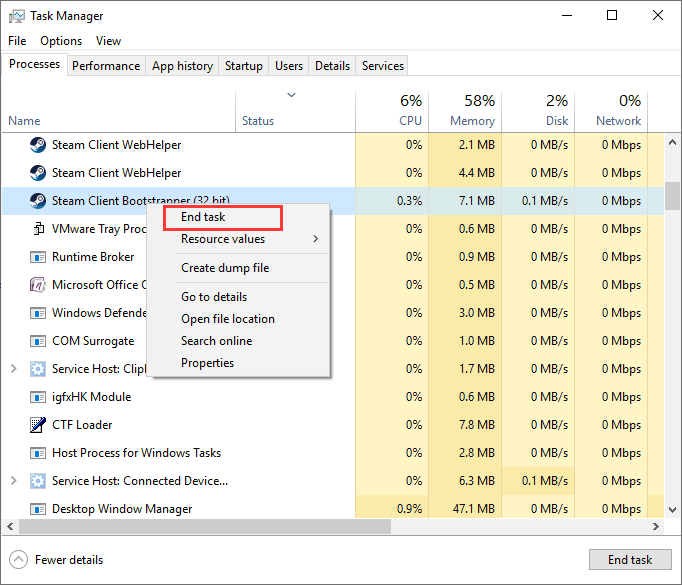Choose Open file location from context menu
Viewport: 682px width, 585px height.
pos(227,319)
